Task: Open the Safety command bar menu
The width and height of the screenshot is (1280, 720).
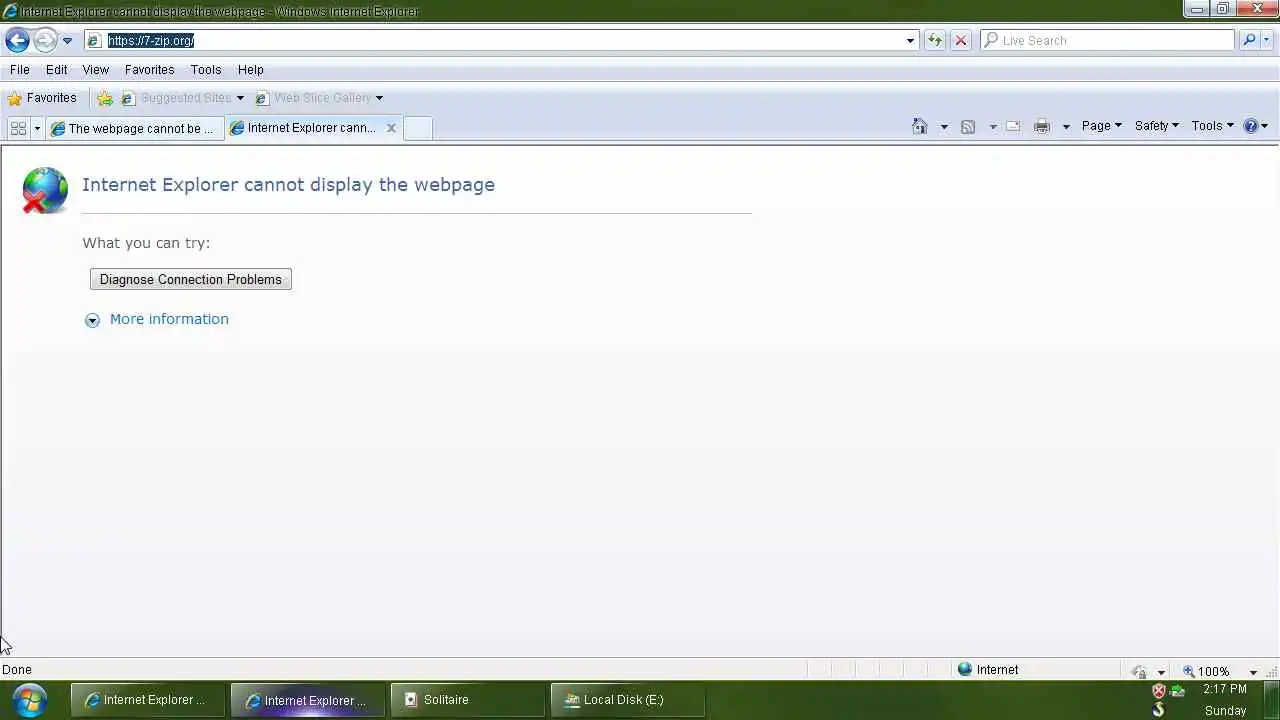Action: click(1157, 126)
